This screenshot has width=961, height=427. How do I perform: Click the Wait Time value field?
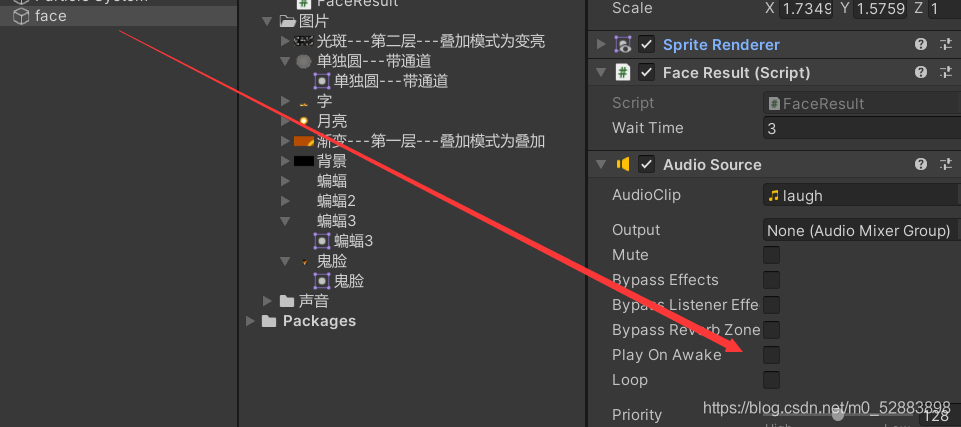(862, 129)
